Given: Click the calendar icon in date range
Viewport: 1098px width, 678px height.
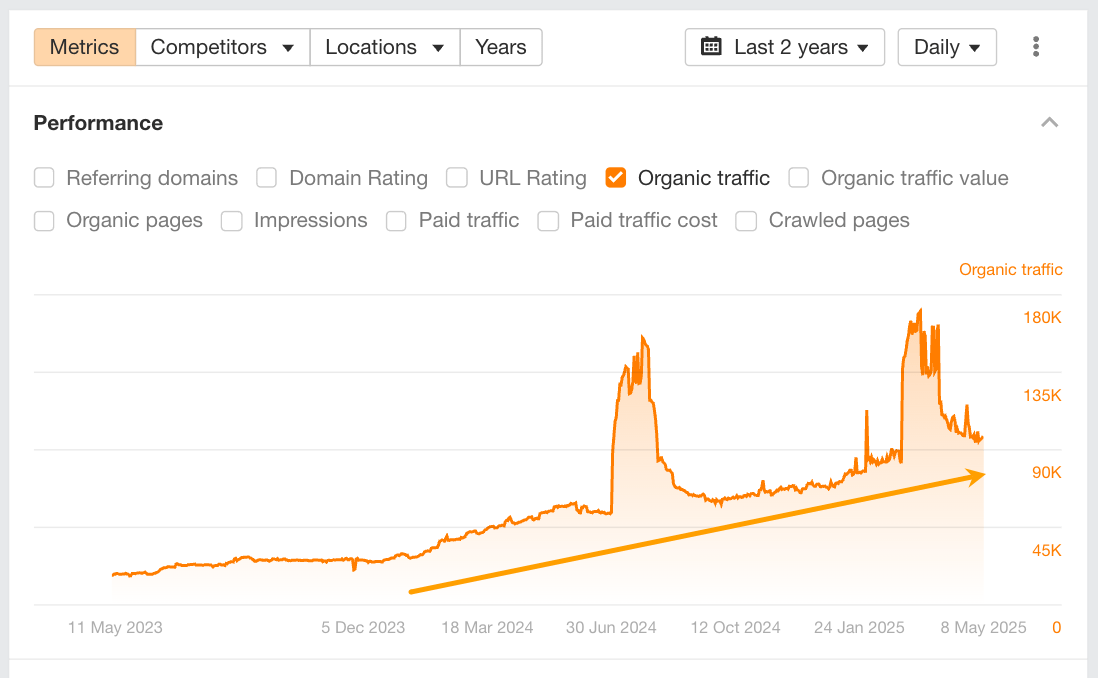Looking at the screenshot, I should pyautogui.click(x=711, y=47).
